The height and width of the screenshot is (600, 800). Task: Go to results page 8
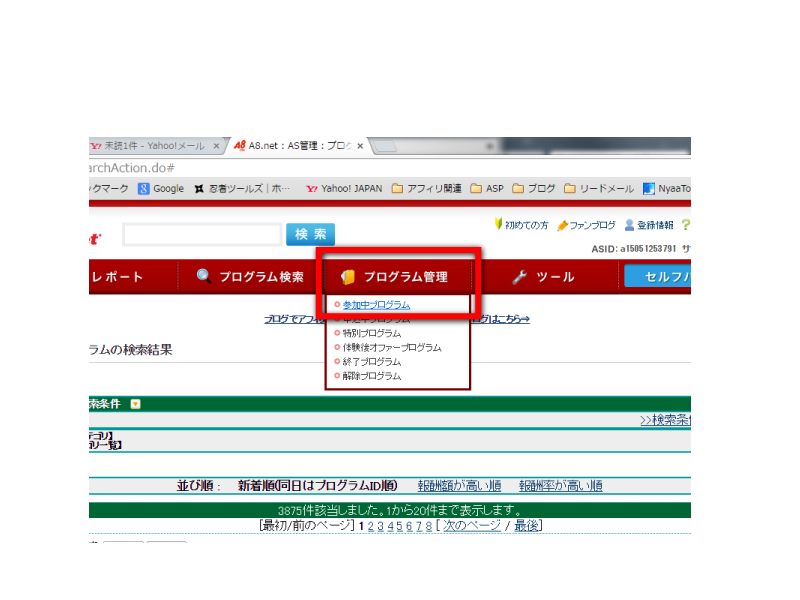(x=429, y=526)
